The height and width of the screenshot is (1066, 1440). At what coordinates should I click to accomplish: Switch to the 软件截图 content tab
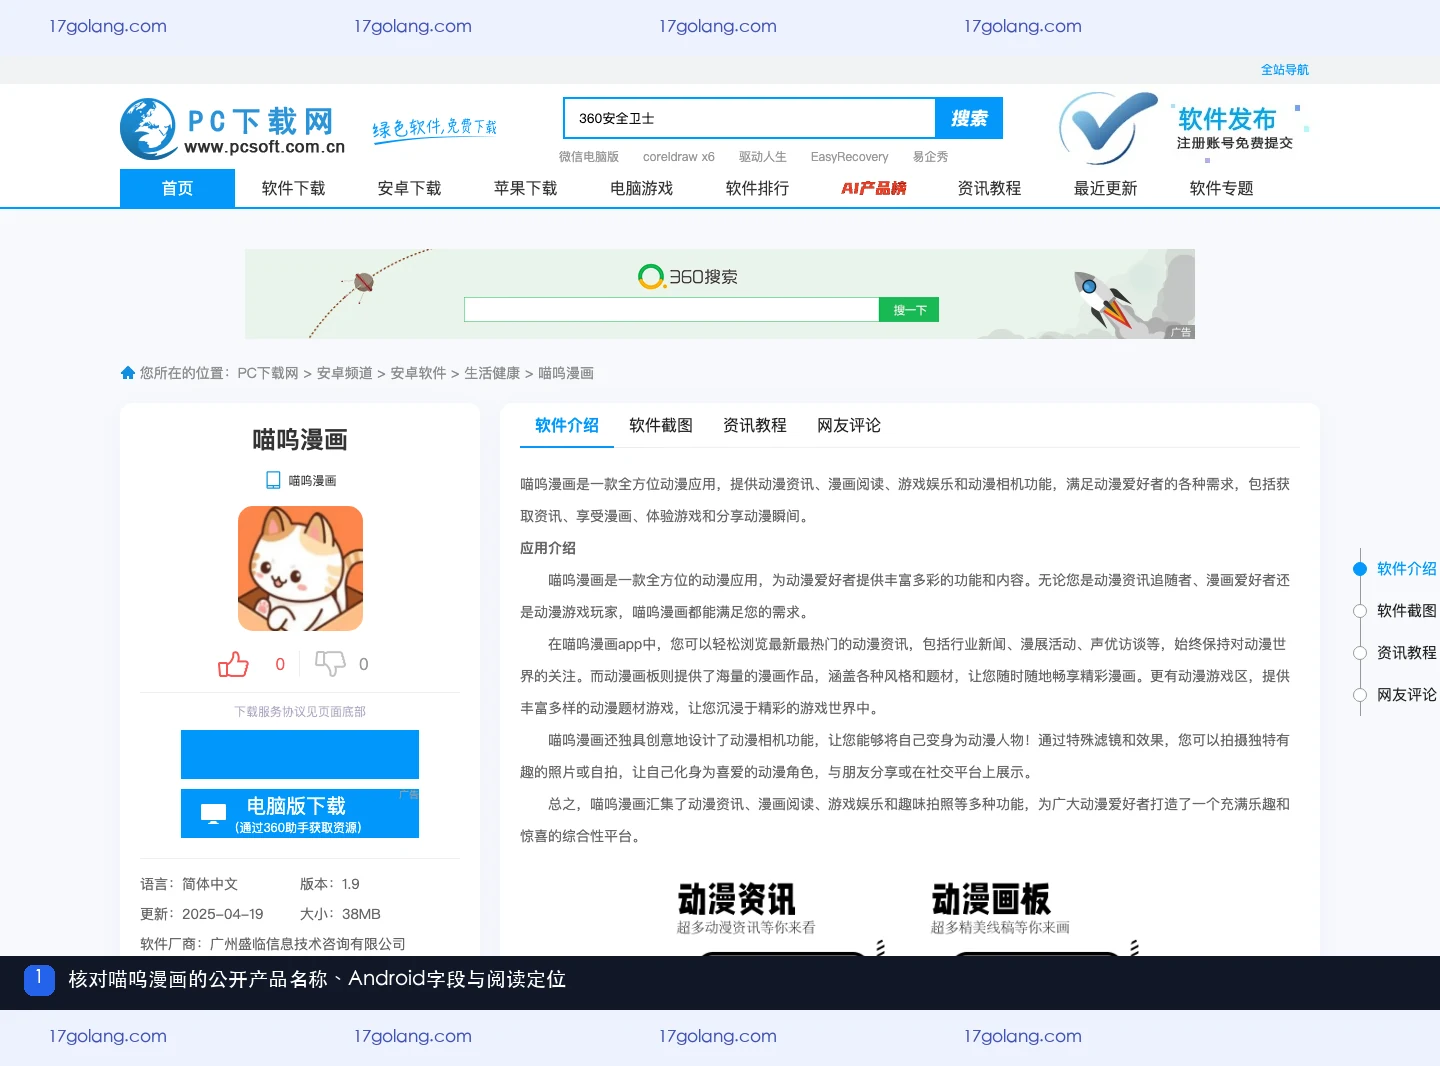tap(661, 425)
